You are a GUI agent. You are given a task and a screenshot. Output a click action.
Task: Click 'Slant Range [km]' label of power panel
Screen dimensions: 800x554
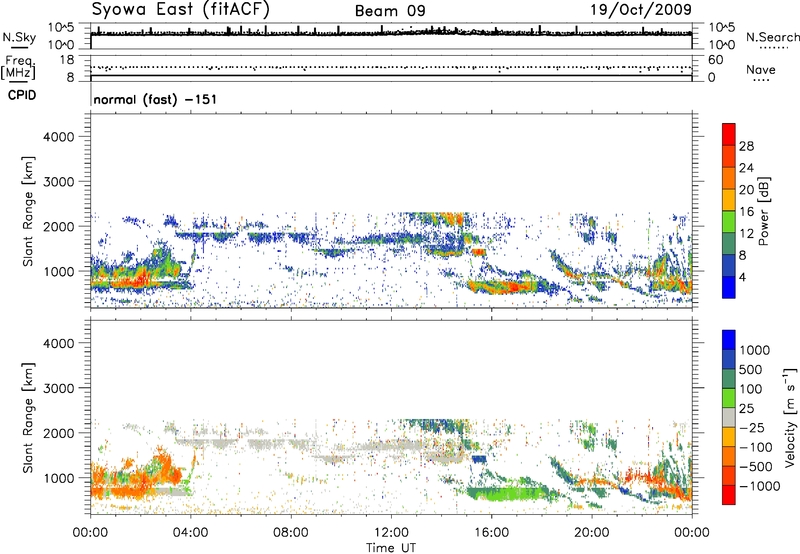pos(28,212)
